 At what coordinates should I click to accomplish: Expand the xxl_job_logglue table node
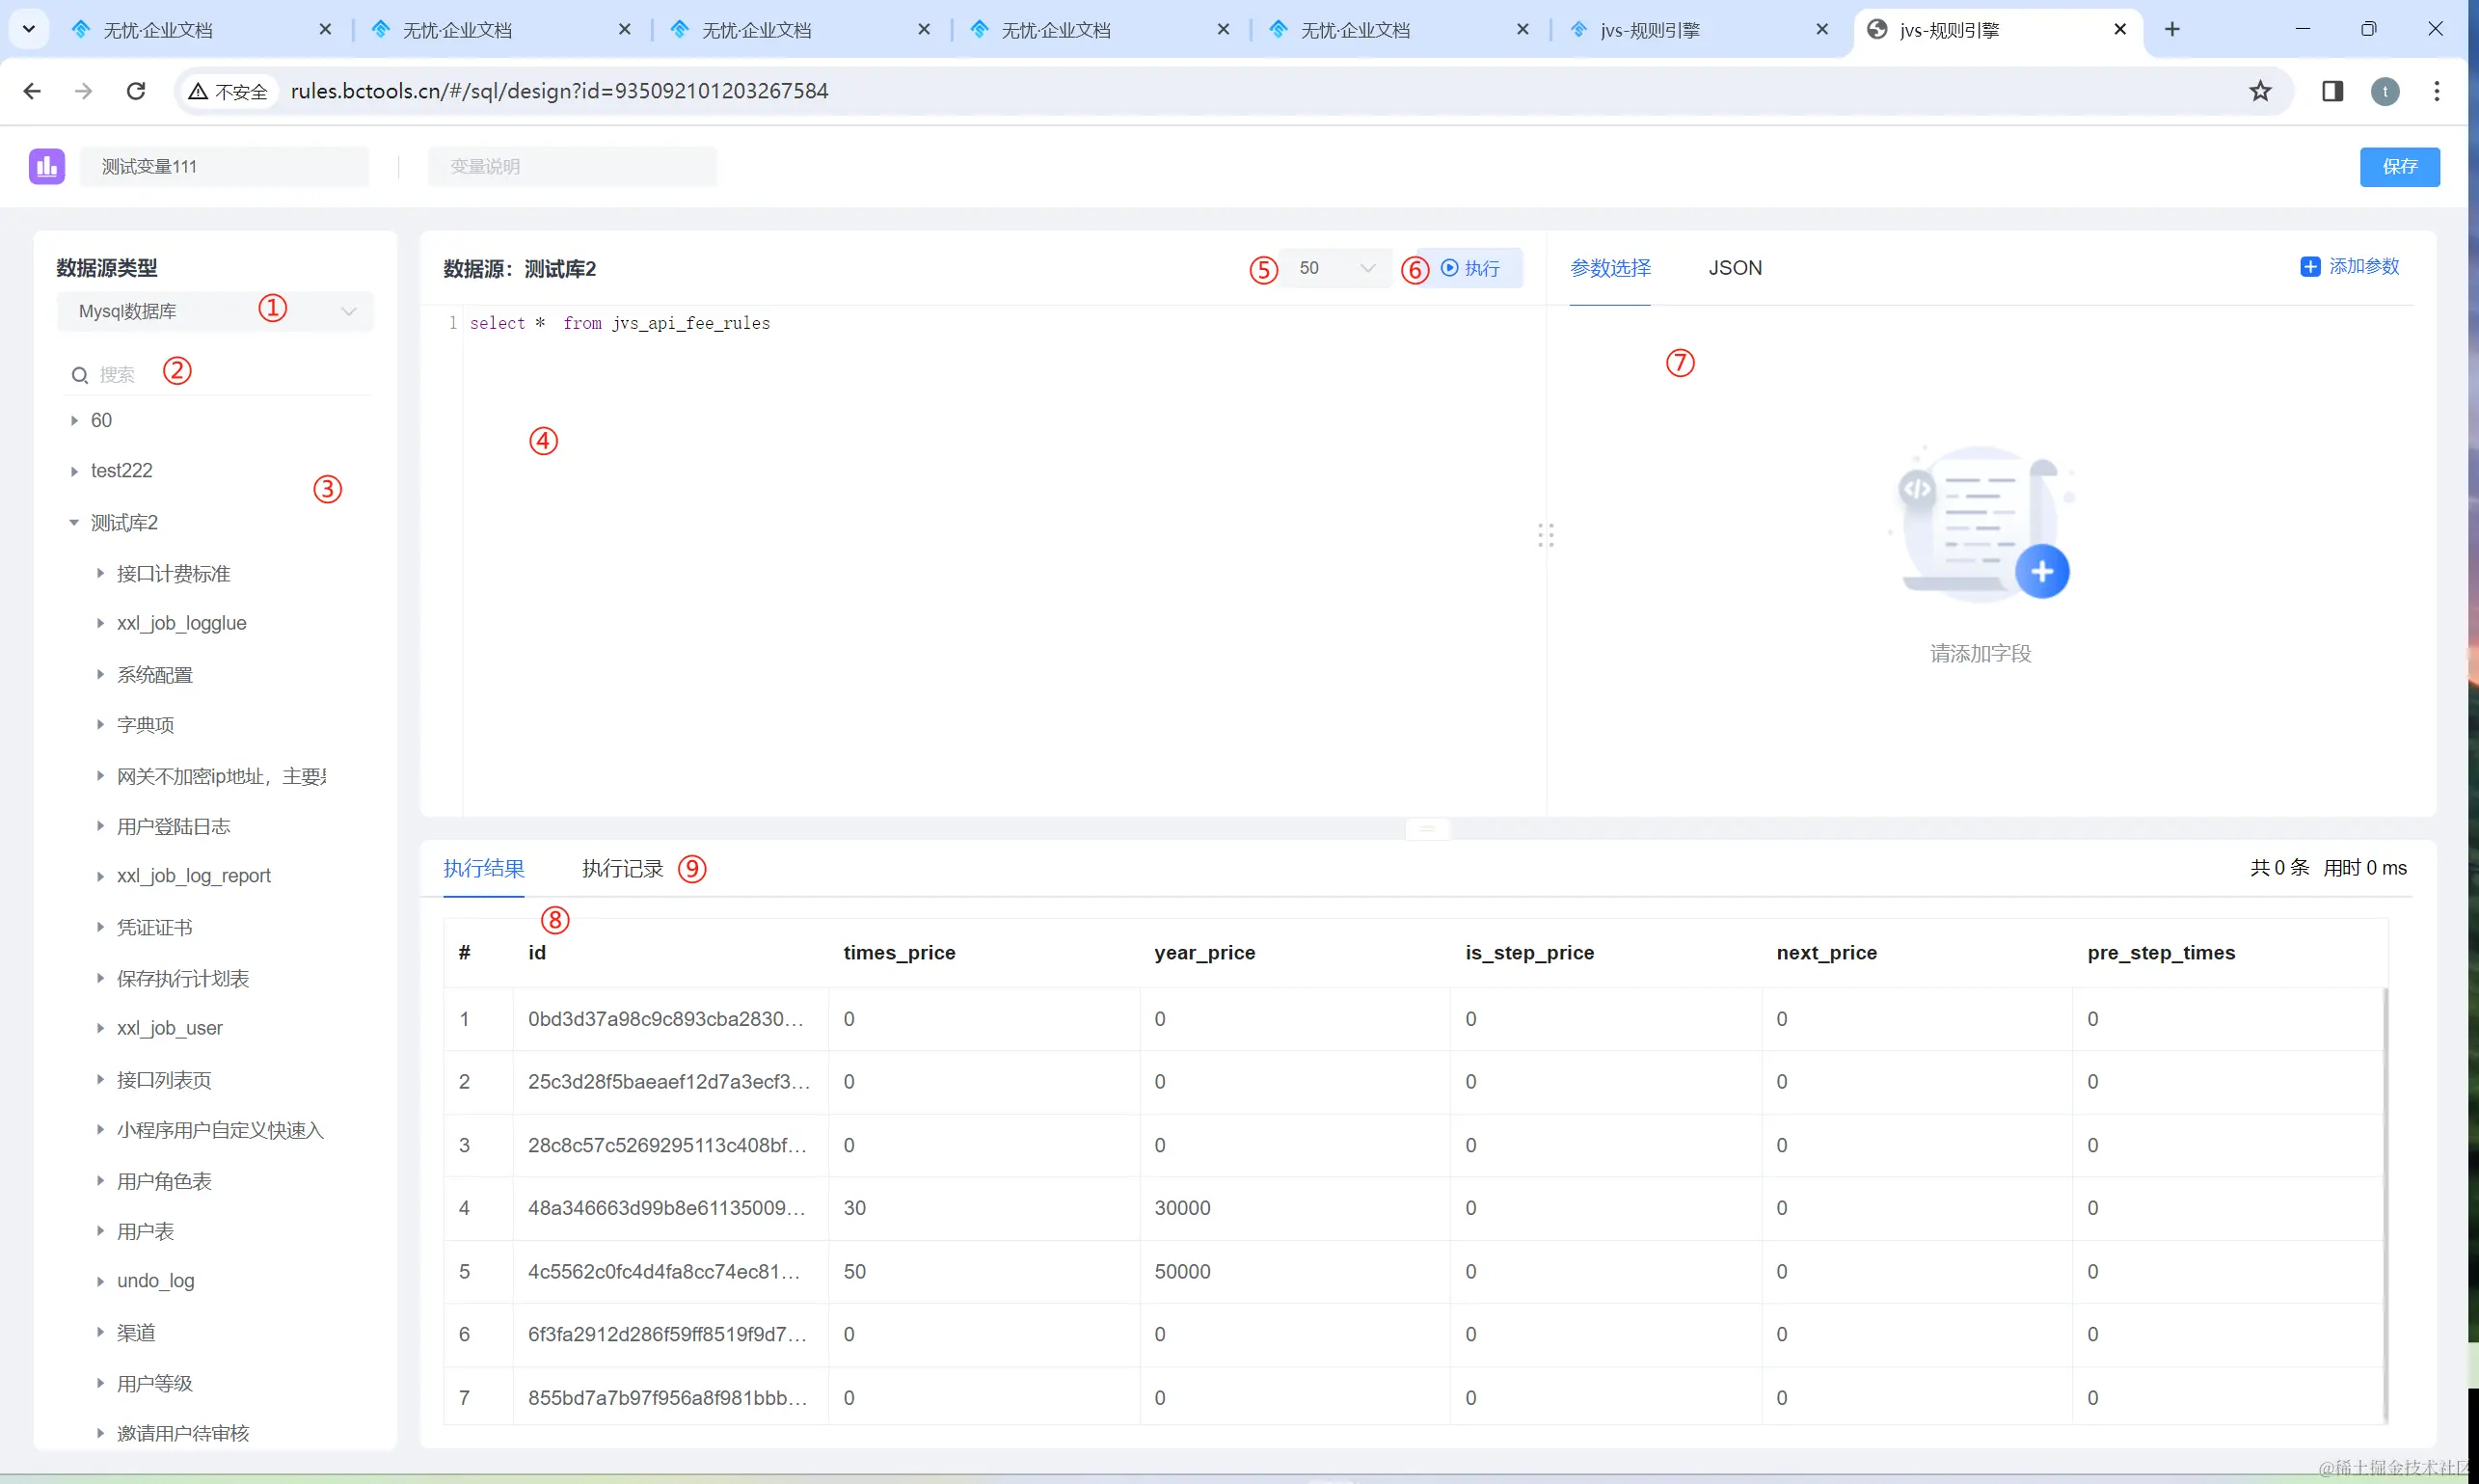[100, 623]
